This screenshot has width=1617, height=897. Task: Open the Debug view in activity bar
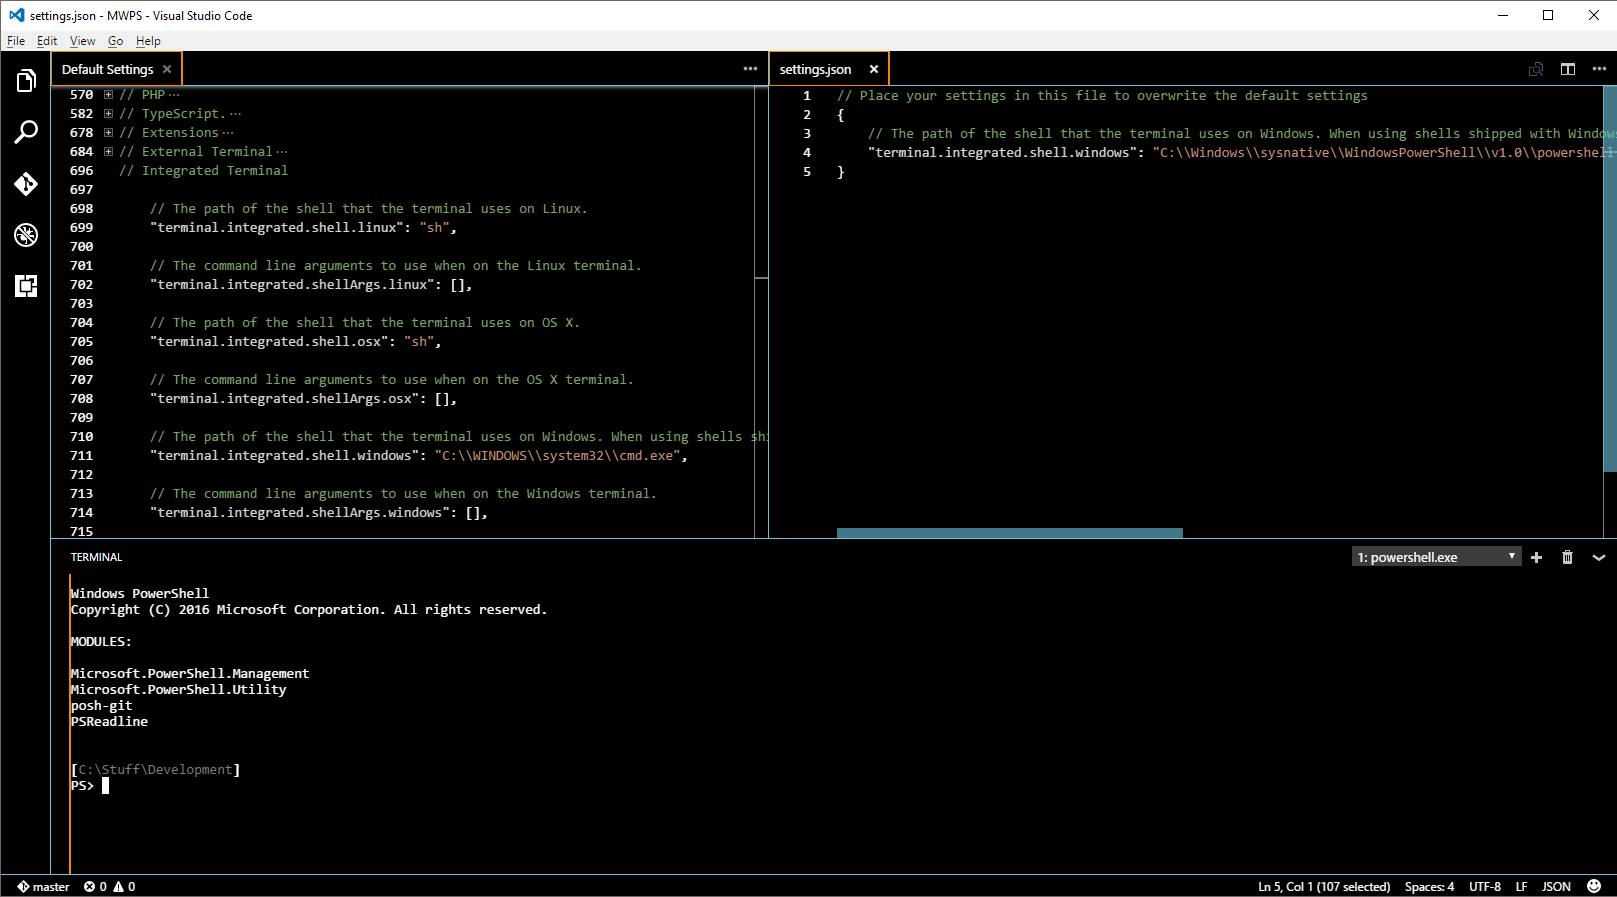click(x=26, y=235)
